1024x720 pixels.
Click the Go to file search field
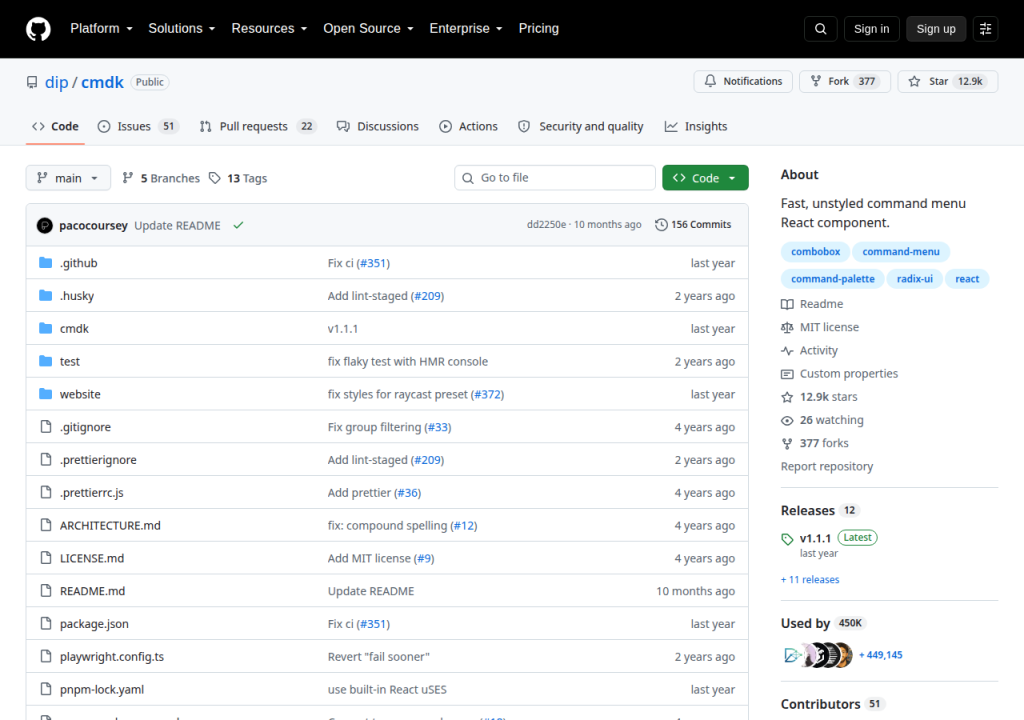point(554,178)
